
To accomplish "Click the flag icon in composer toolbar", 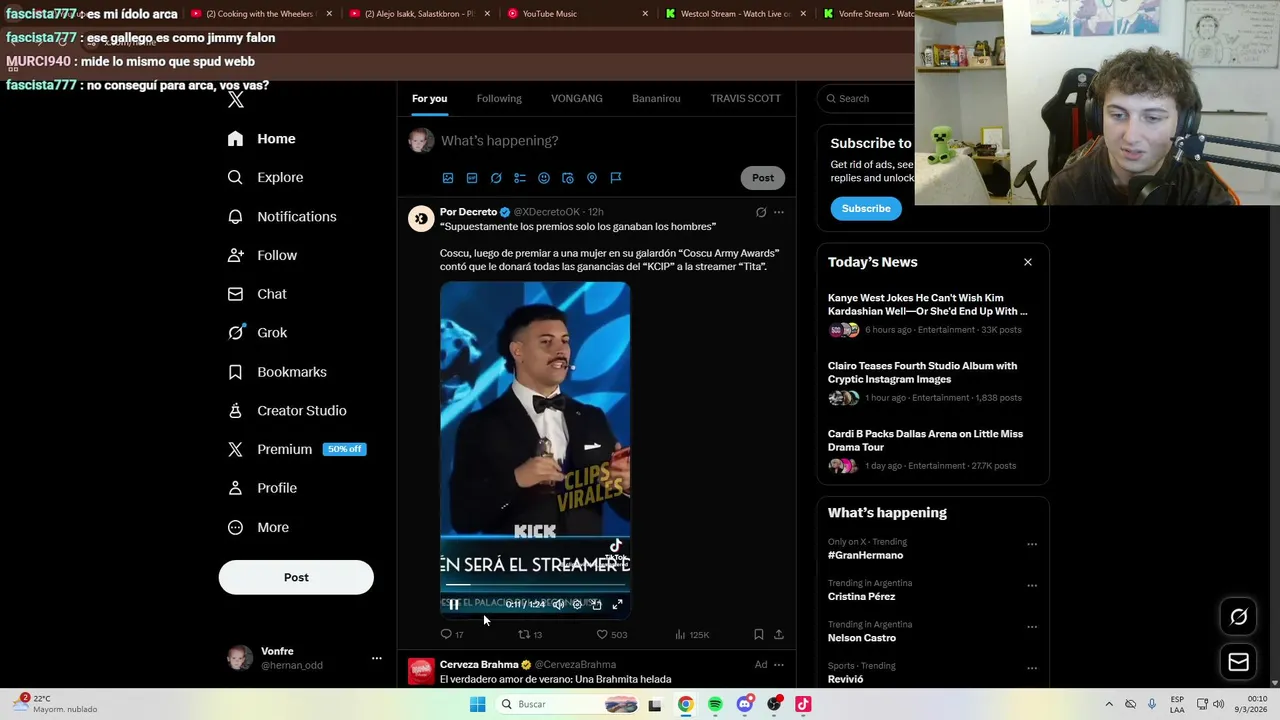I will coord(616,178).
